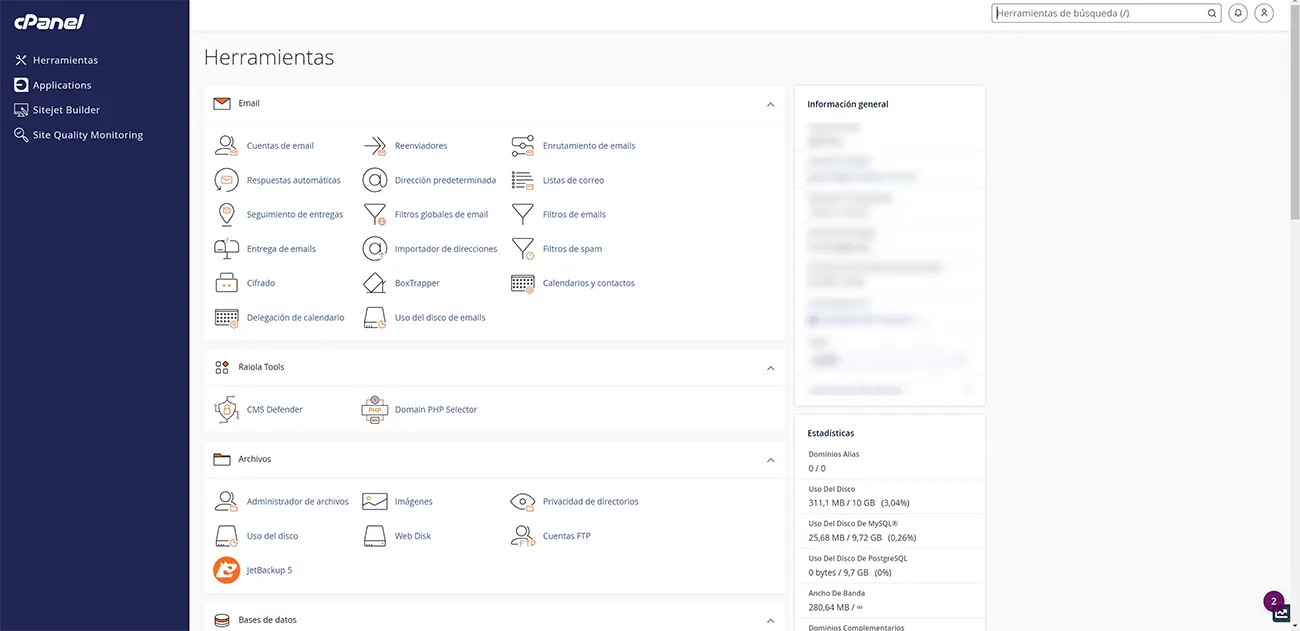Open the Filtros de spam funnel icon
This screenshot has width=1300, height=631.
click(x=523, y=249)
